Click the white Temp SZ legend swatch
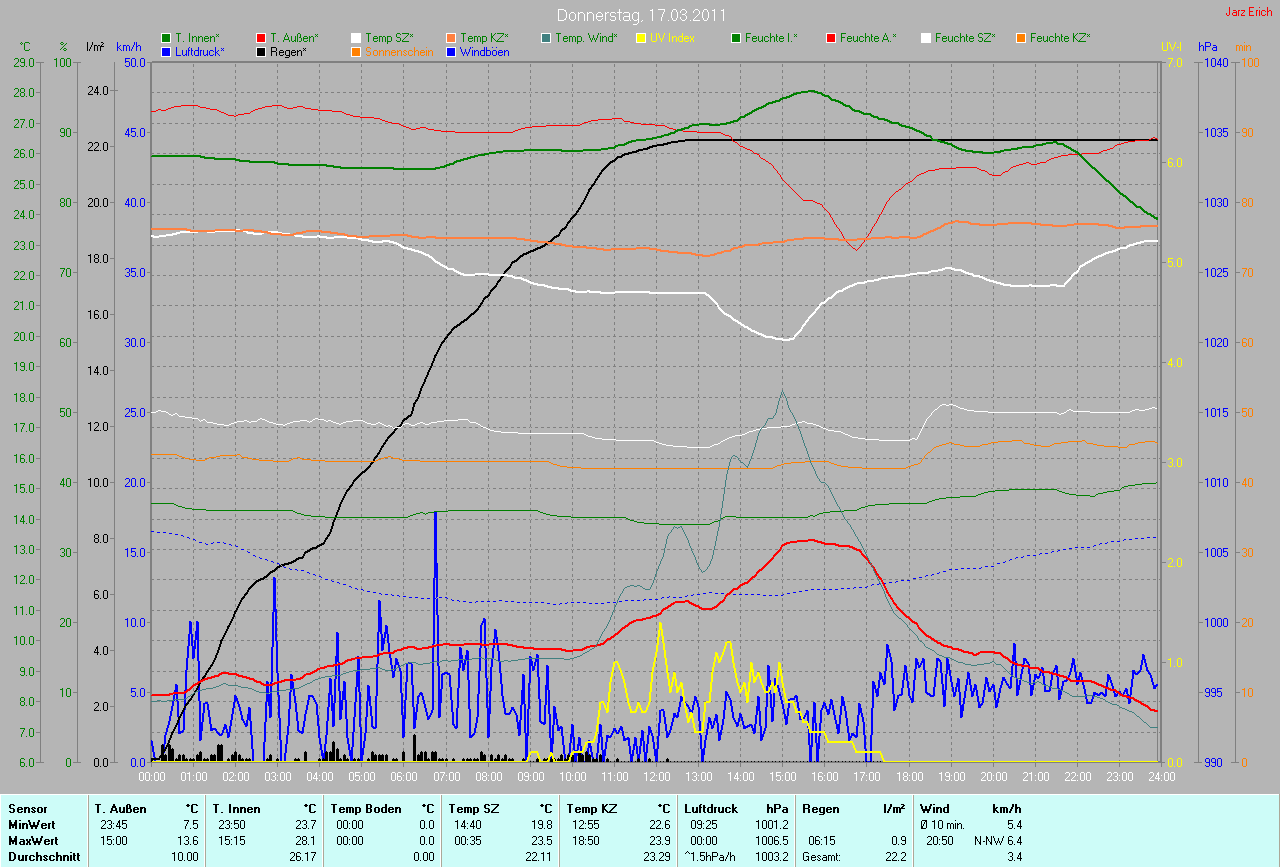Screen dimensions: 1280x867 [x=357, y=37]
